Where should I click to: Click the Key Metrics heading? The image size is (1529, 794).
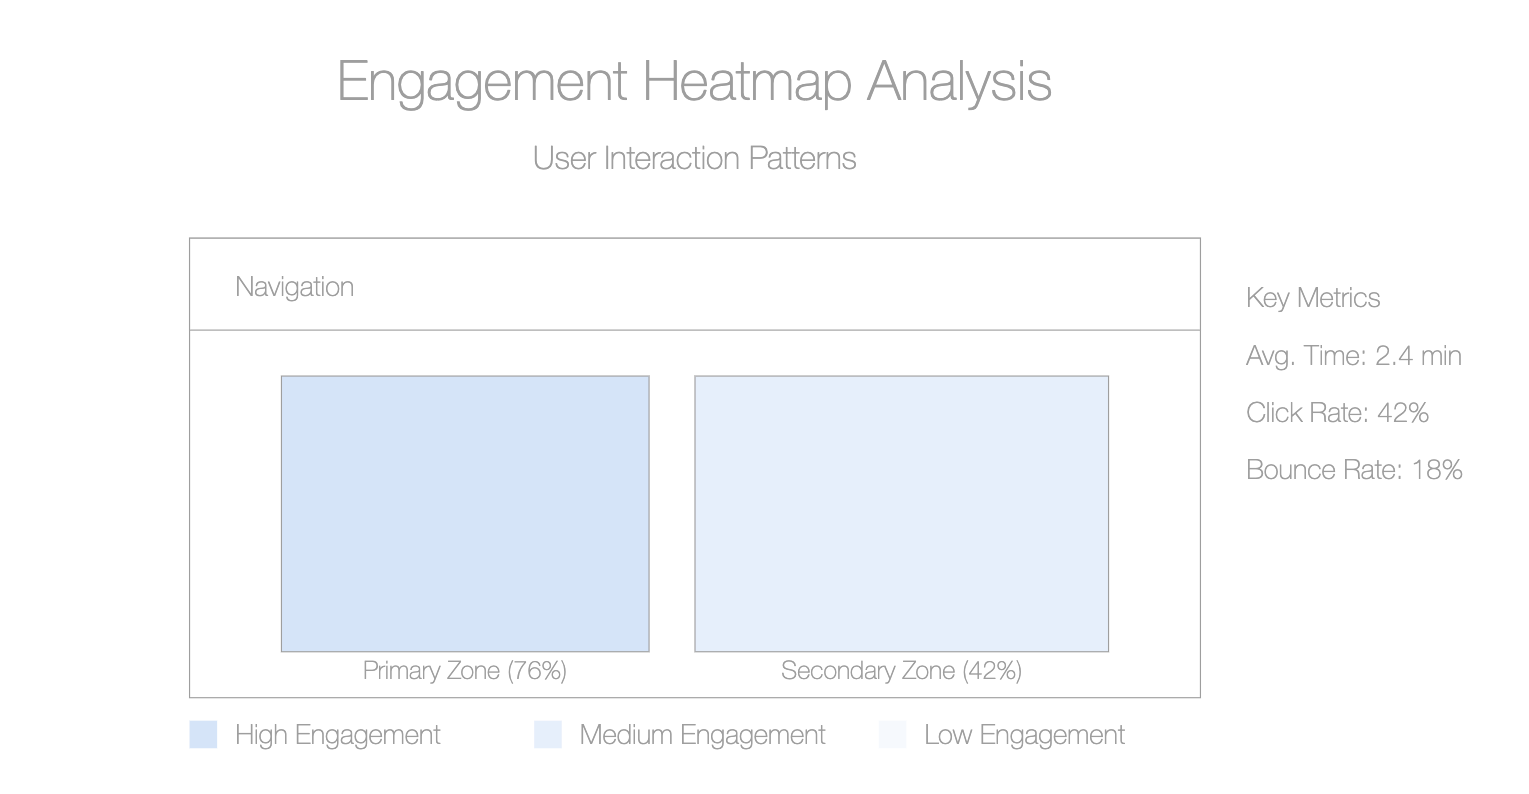pyautogui.click(x=1313, y=298)
